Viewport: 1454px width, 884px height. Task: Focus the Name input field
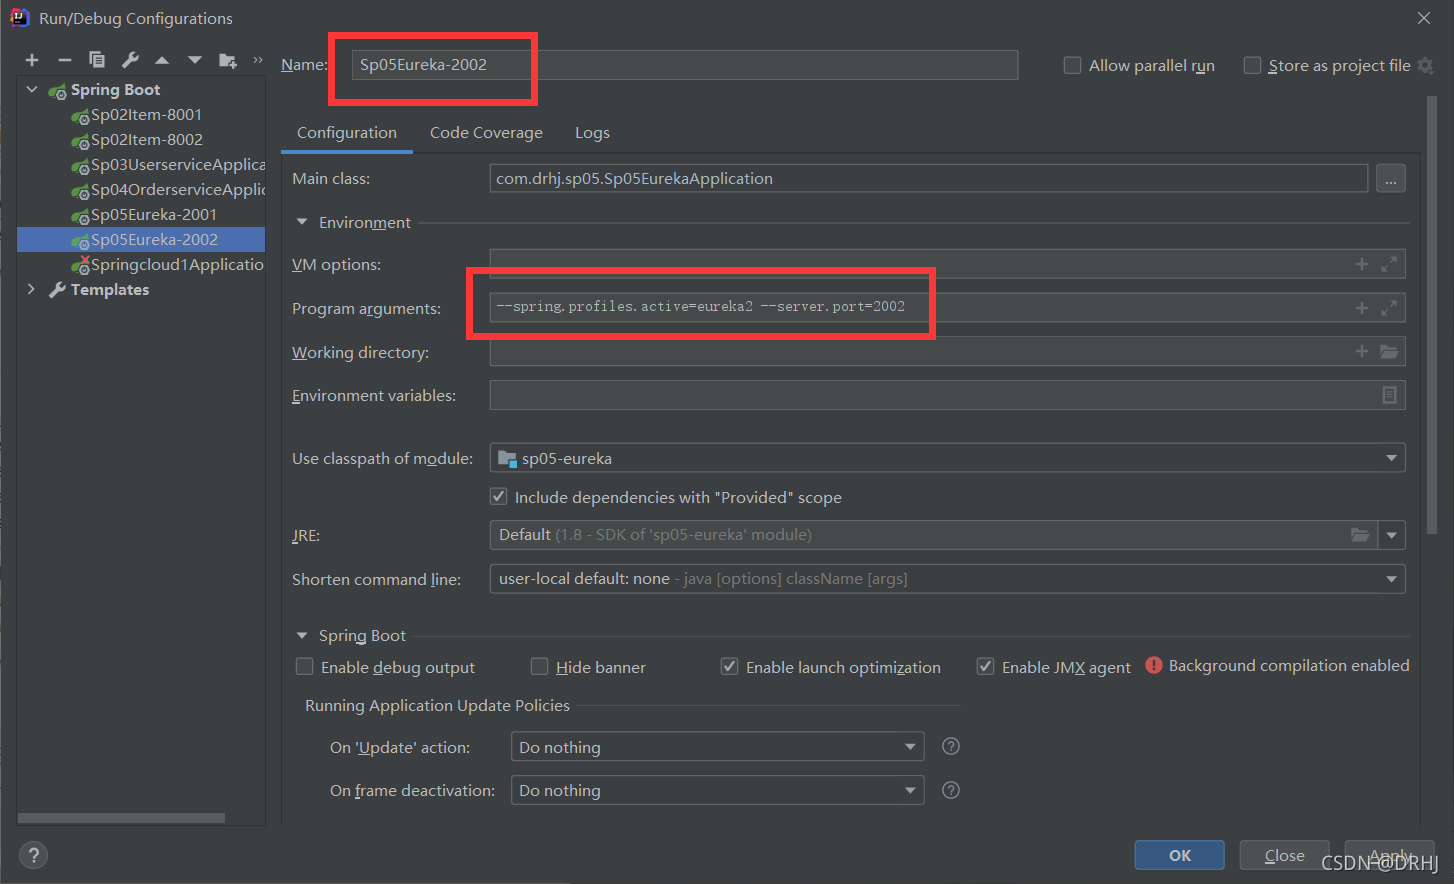click(x=685, y=65)
